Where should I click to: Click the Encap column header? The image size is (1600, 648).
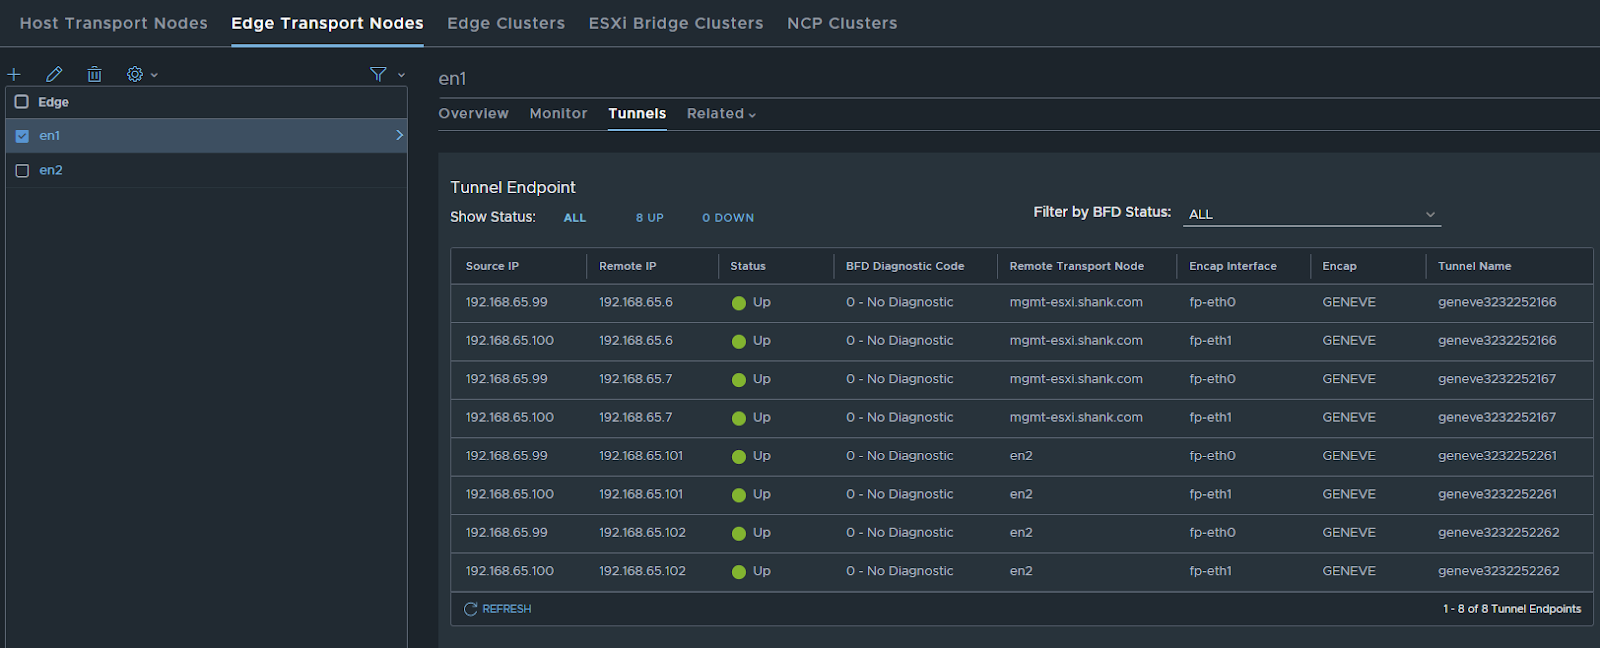click(1339, 266)
